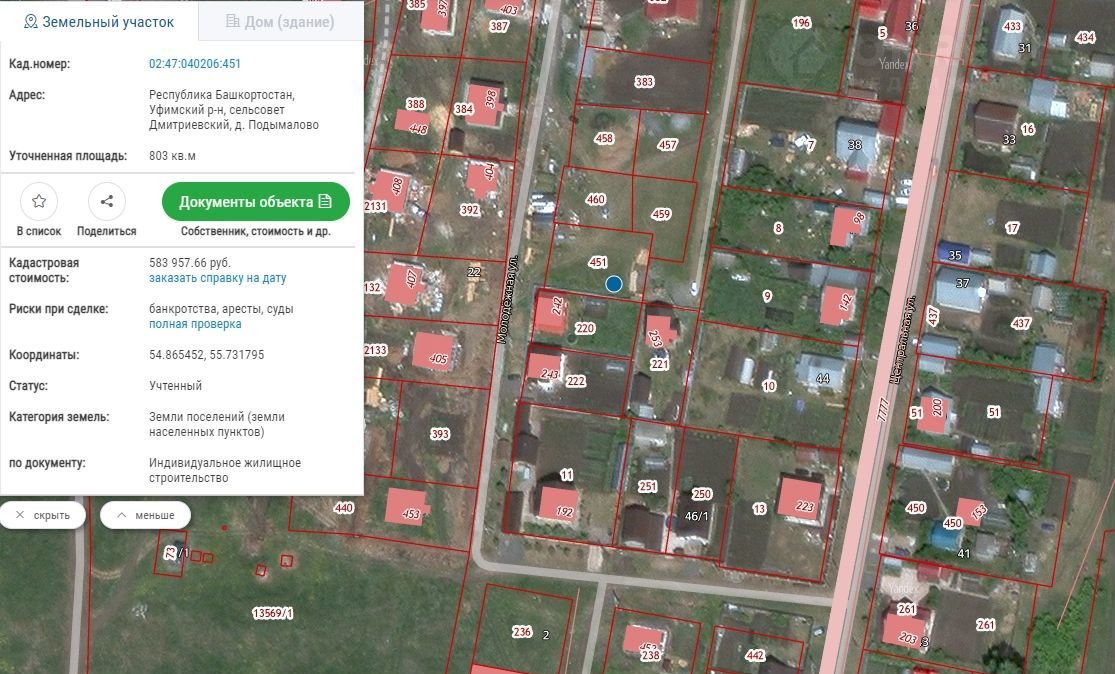Collapse details using the меньше button
Viewport: 1115px width, 674px height.
pos(145,515)
